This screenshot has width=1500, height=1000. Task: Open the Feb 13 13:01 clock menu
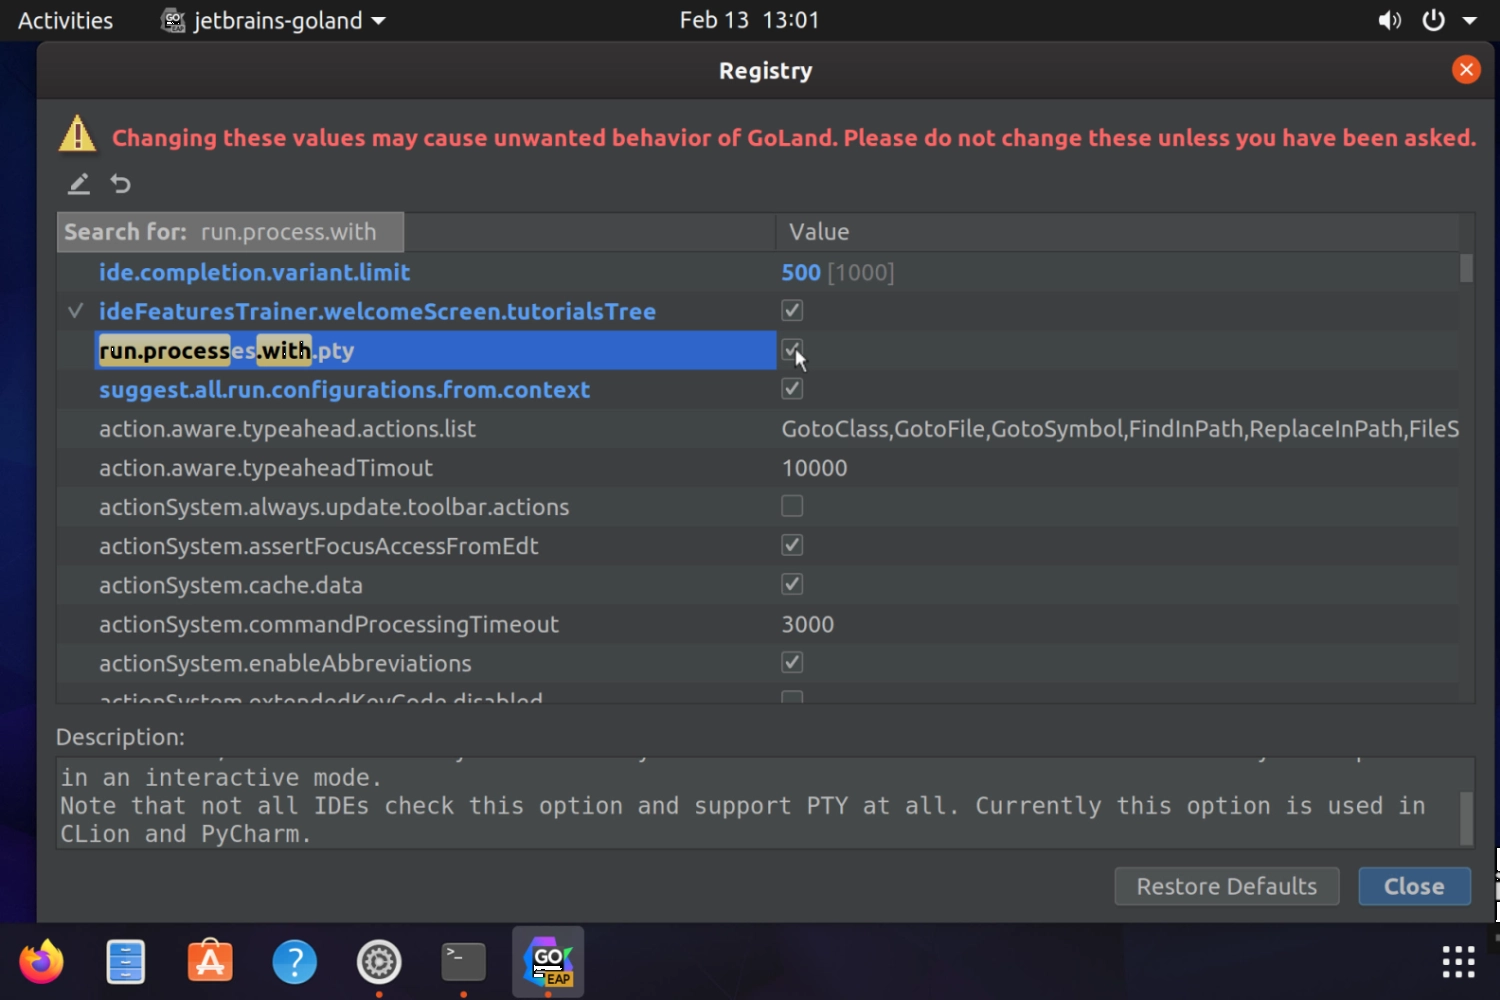click(749, 20)
